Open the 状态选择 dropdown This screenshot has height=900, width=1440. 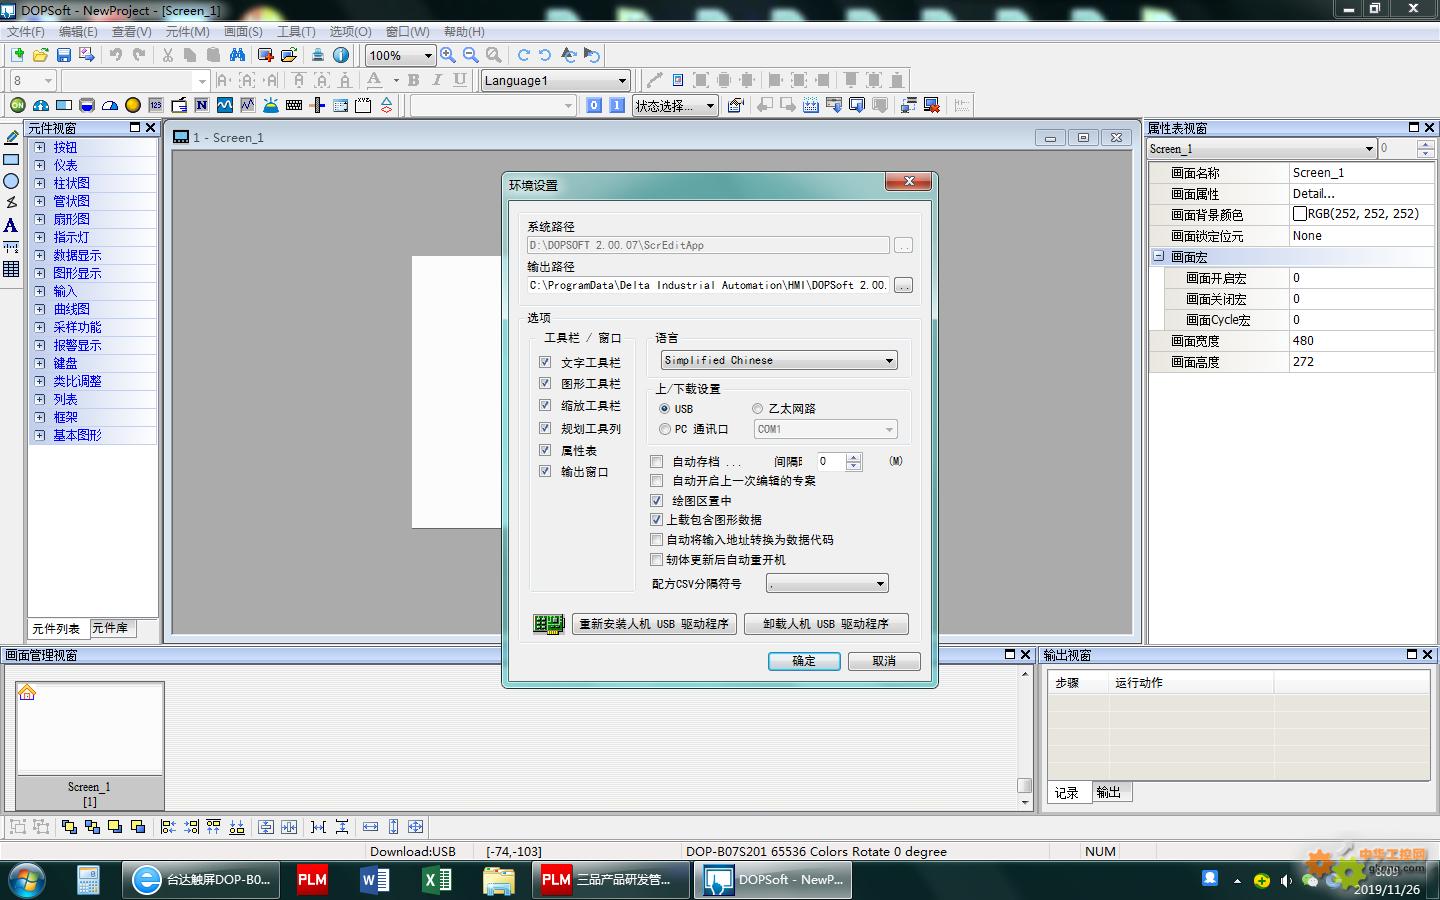click(x=675, y=105)
